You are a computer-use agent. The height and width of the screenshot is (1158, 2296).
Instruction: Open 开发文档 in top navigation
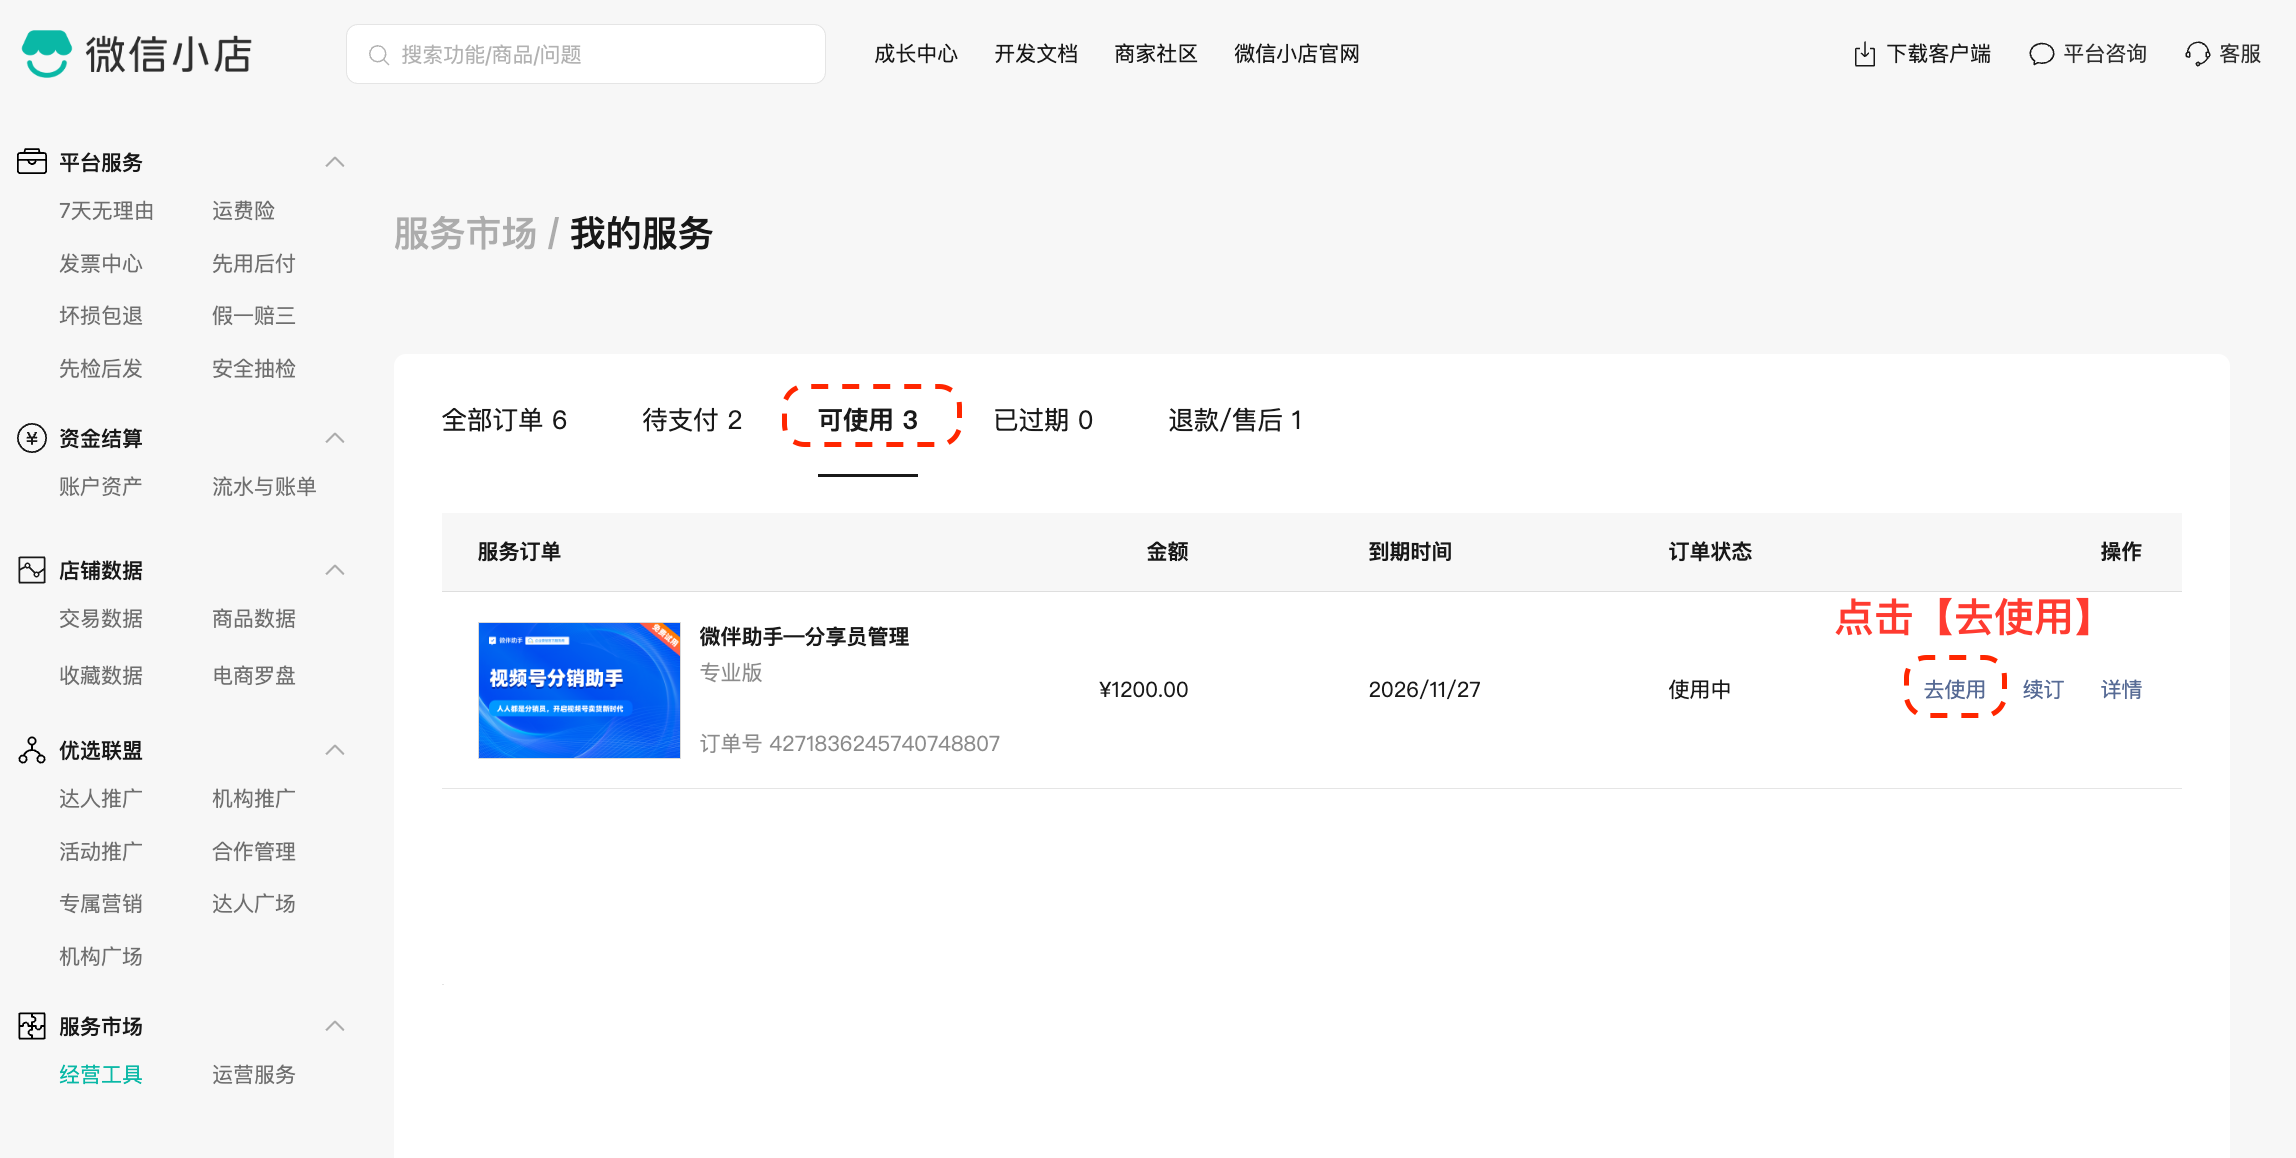[x=1035, y=54]
